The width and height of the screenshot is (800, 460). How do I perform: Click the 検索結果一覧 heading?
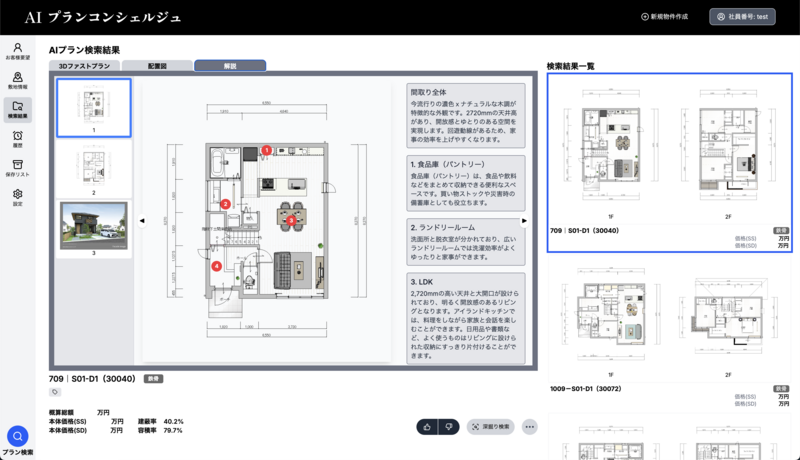tap(570, 66)
